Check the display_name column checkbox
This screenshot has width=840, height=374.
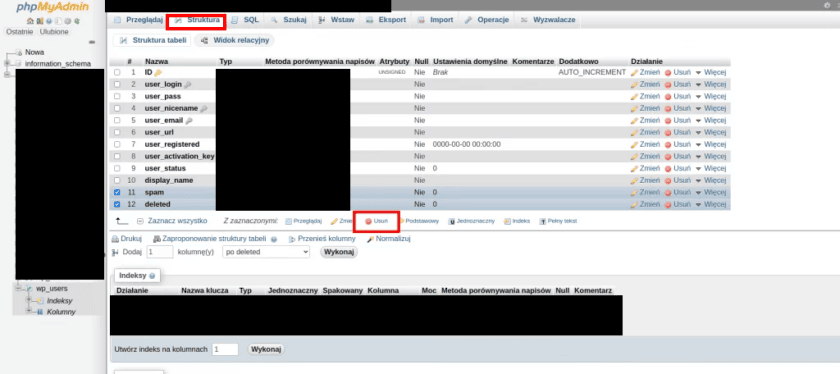point(117,180)
